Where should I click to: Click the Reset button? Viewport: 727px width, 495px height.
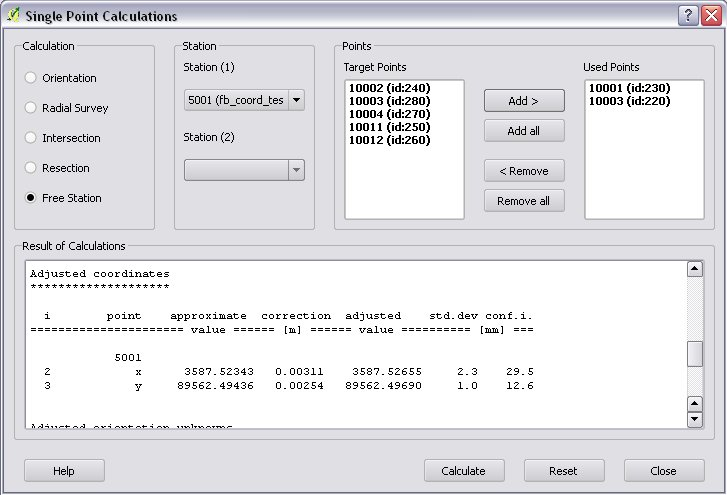click(x=563, y=471)
